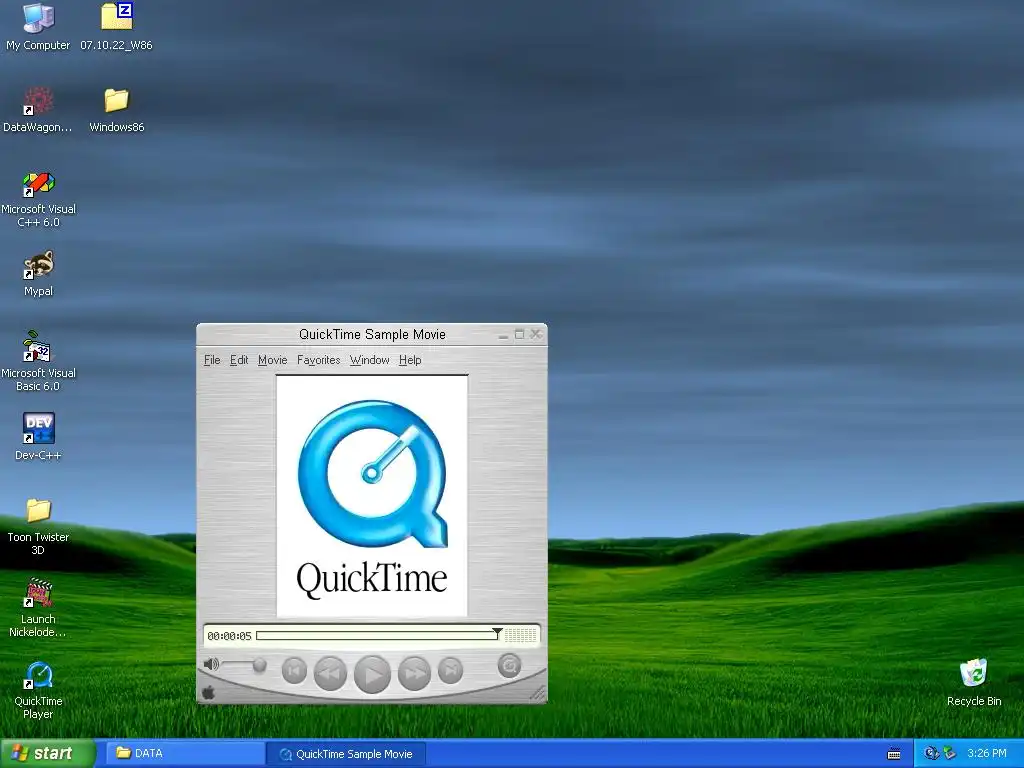Open the Windows start menu
Viewport: 1024px width, 768px height.
[x=47, y=754]
